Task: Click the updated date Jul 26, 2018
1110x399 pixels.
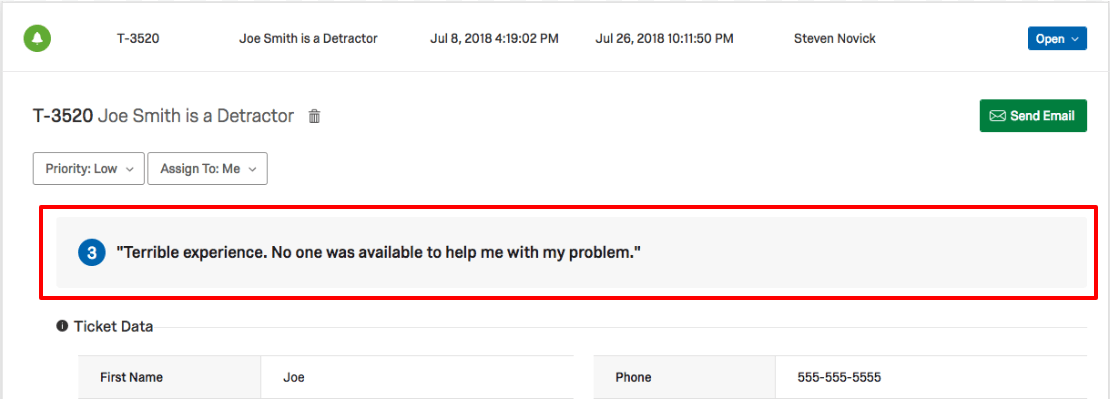Action: tap(664, 38)
